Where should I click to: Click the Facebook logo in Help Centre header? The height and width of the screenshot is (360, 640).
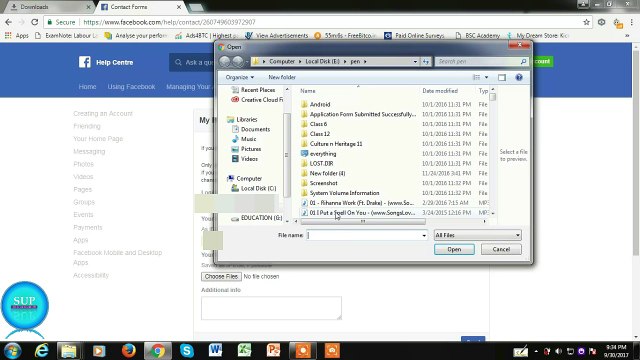click(85, 62)
